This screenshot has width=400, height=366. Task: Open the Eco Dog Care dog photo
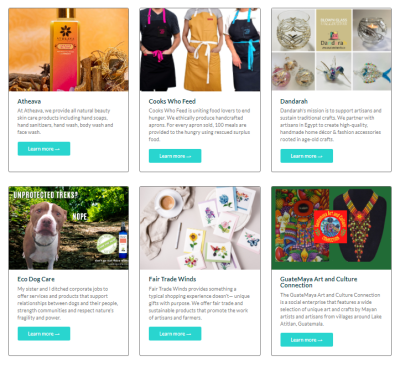pos(69,228)
